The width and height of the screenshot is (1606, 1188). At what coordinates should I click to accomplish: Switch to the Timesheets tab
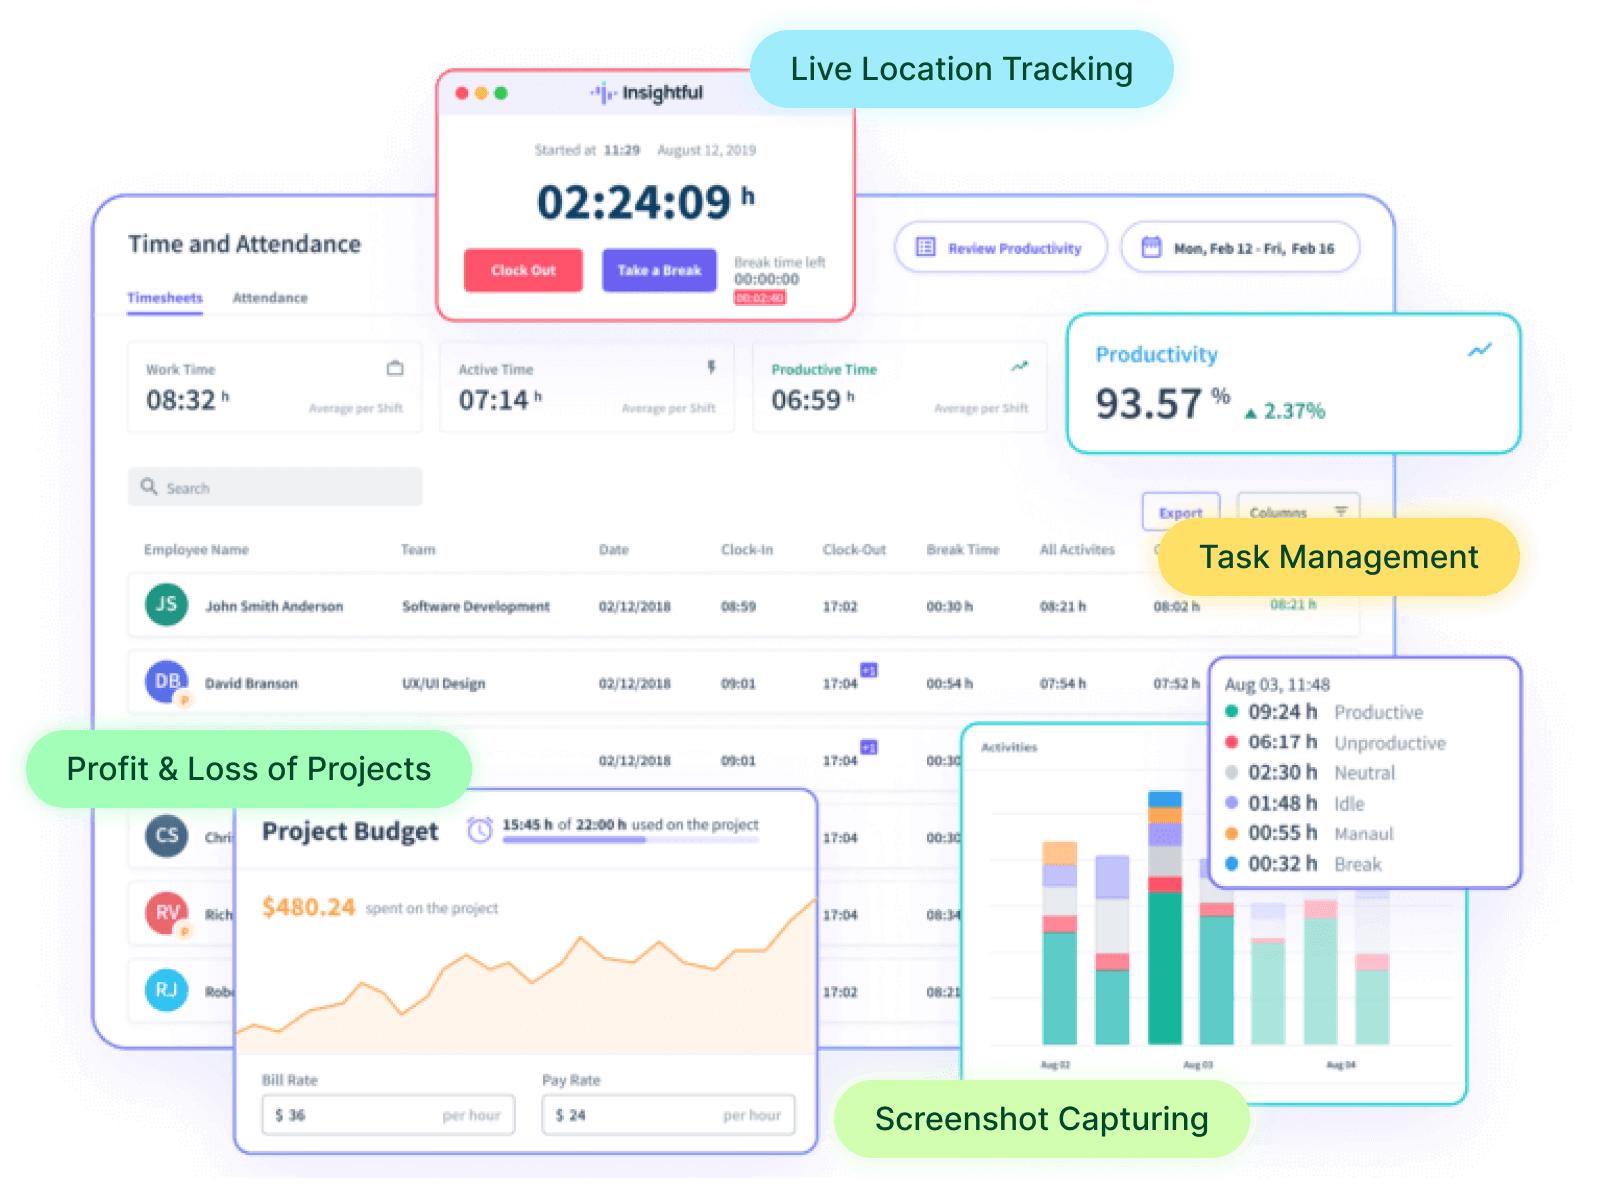coord(165,298)
